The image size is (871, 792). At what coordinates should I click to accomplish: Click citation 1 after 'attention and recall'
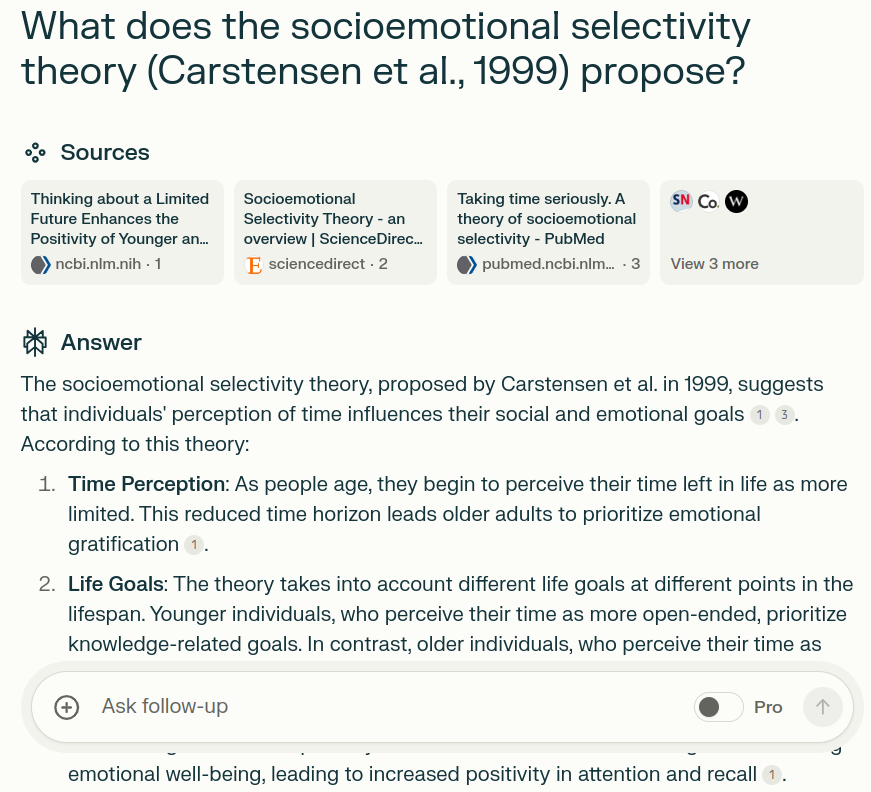pyautogui.click(x=771, y=775)
